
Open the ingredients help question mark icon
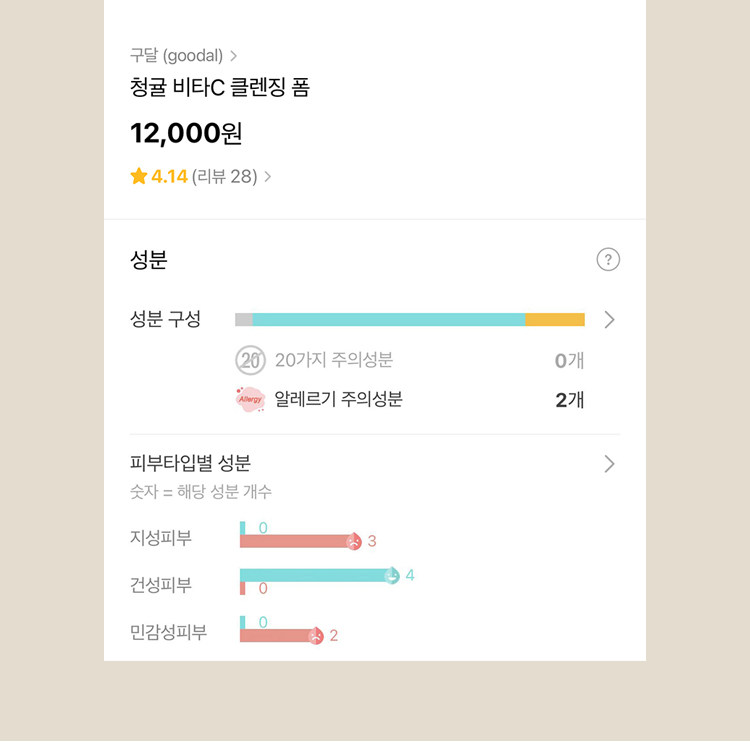click(608, 260)
